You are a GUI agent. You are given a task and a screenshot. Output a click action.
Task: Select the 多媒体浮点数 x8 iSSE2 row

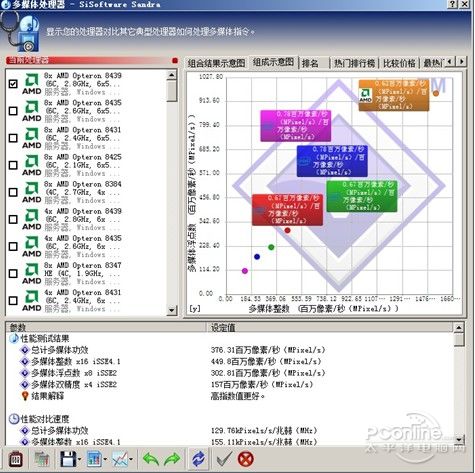coord(230,373)
